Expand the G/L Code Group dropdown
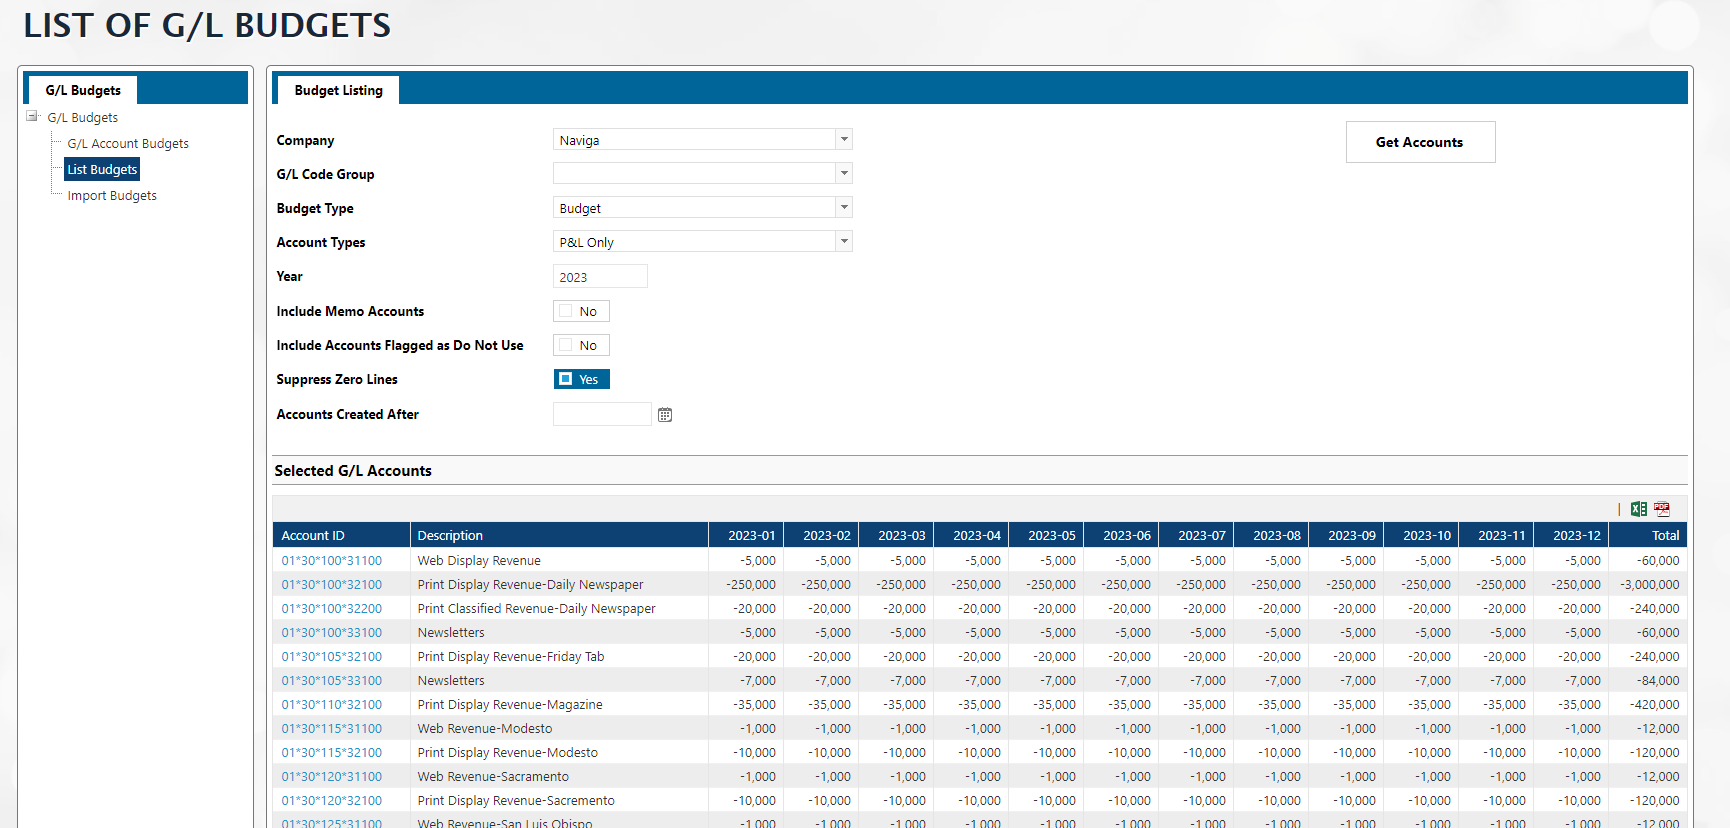 click(x=844, y=174)
